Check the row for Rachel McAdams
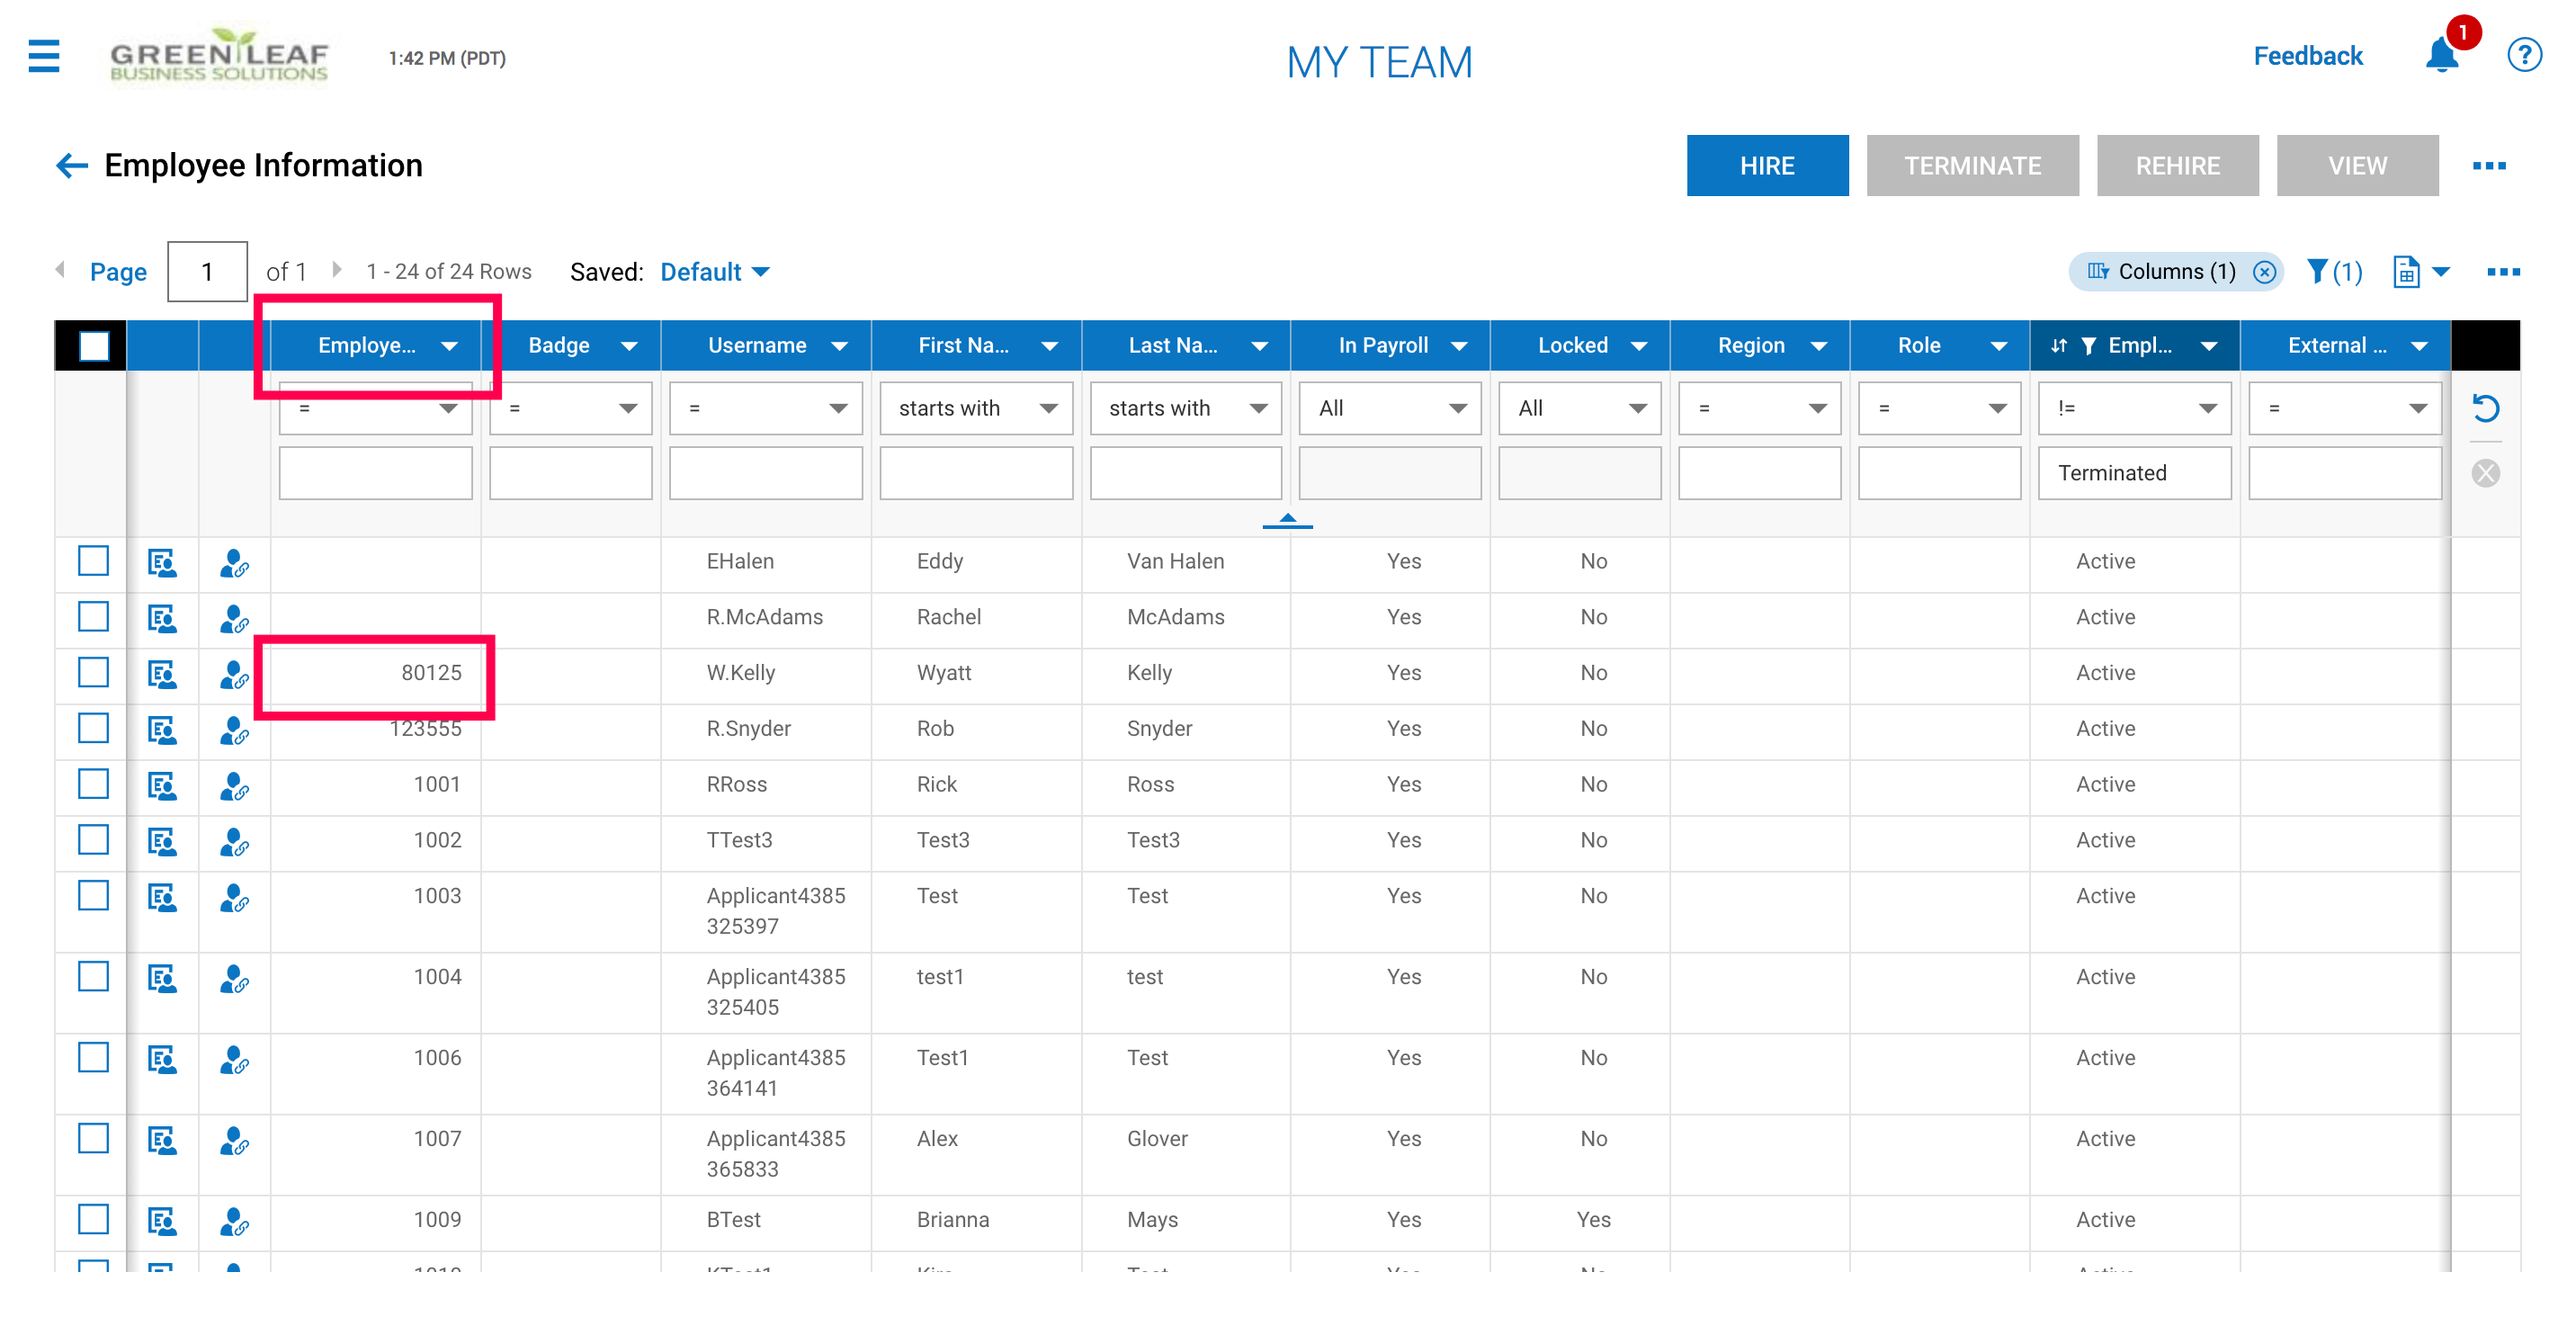2576x1326 pixels. 93,617
